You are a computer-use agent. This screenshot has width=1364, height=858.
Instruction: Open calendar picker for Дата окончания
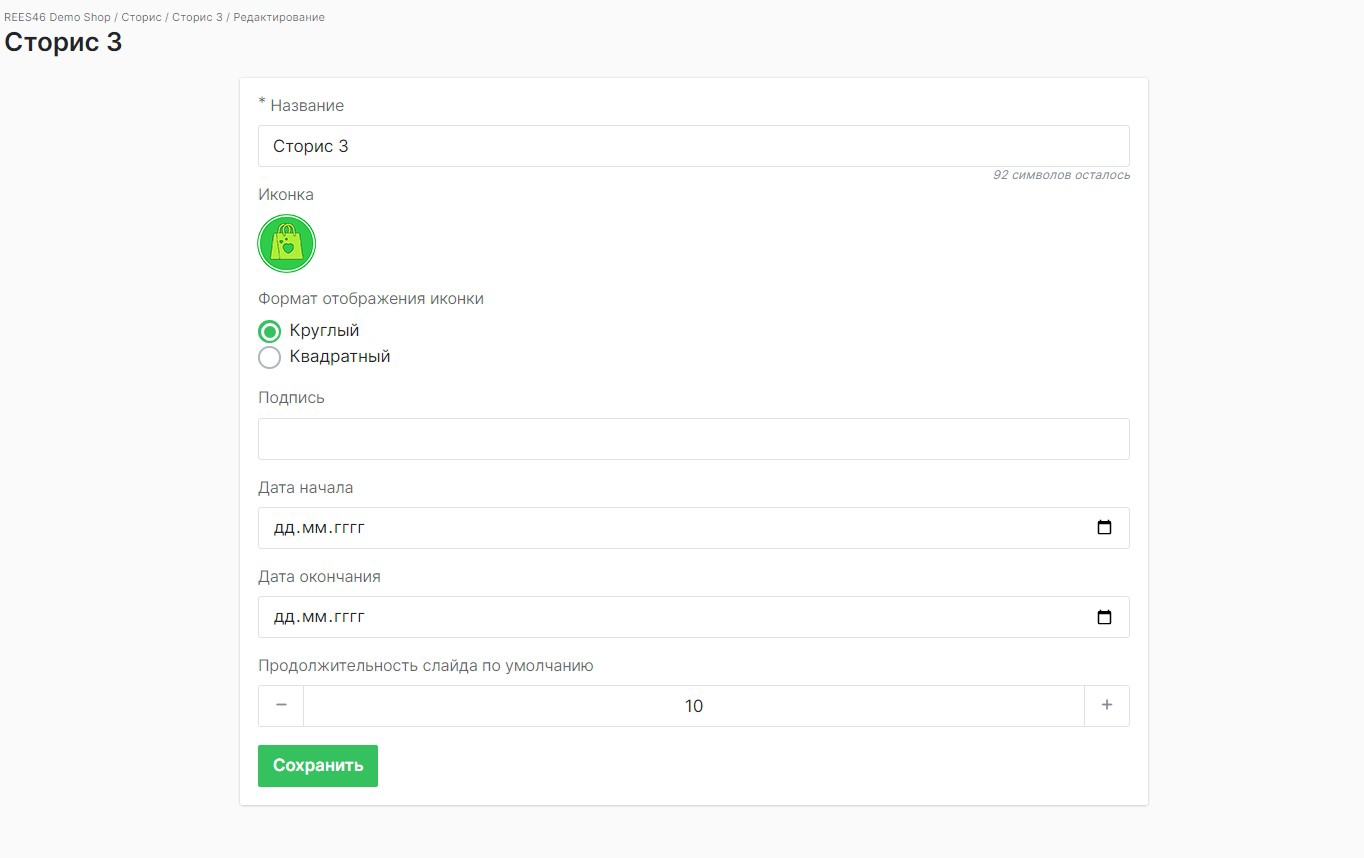(x=1104, y=617)
